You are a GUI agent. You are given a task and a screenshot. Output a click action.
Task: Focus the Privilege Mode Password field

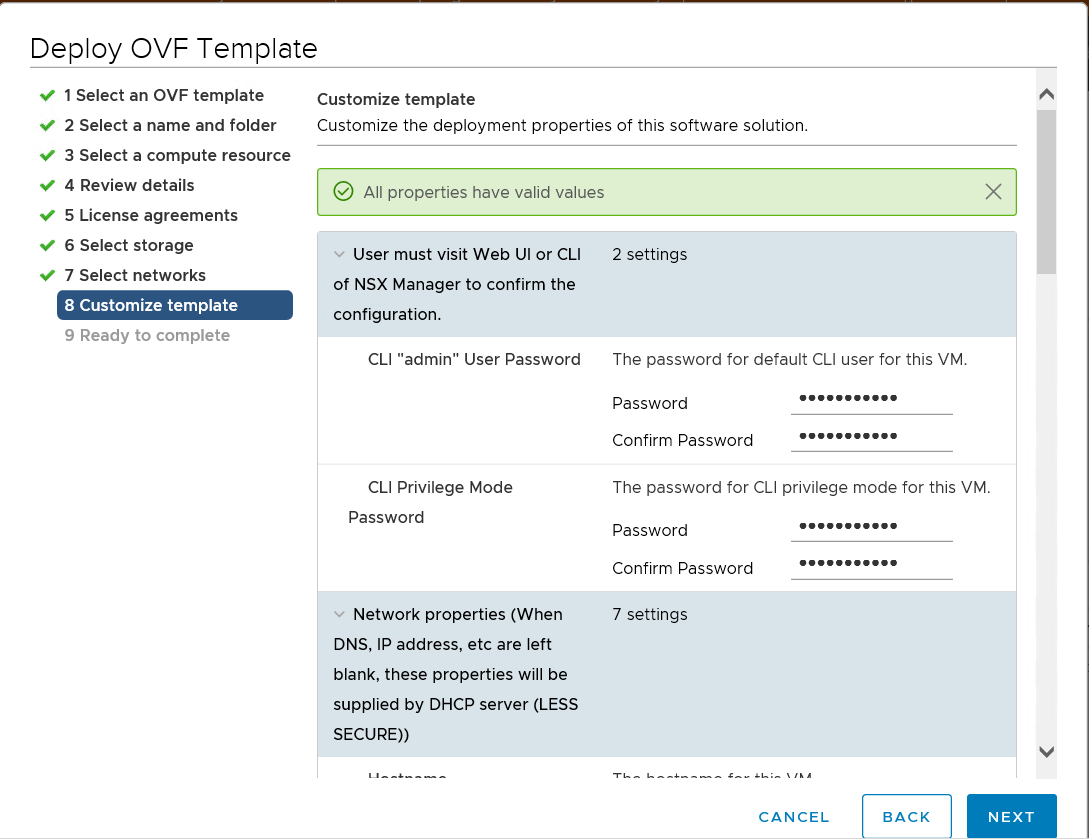pyautogui.click(x=871, y=527)
